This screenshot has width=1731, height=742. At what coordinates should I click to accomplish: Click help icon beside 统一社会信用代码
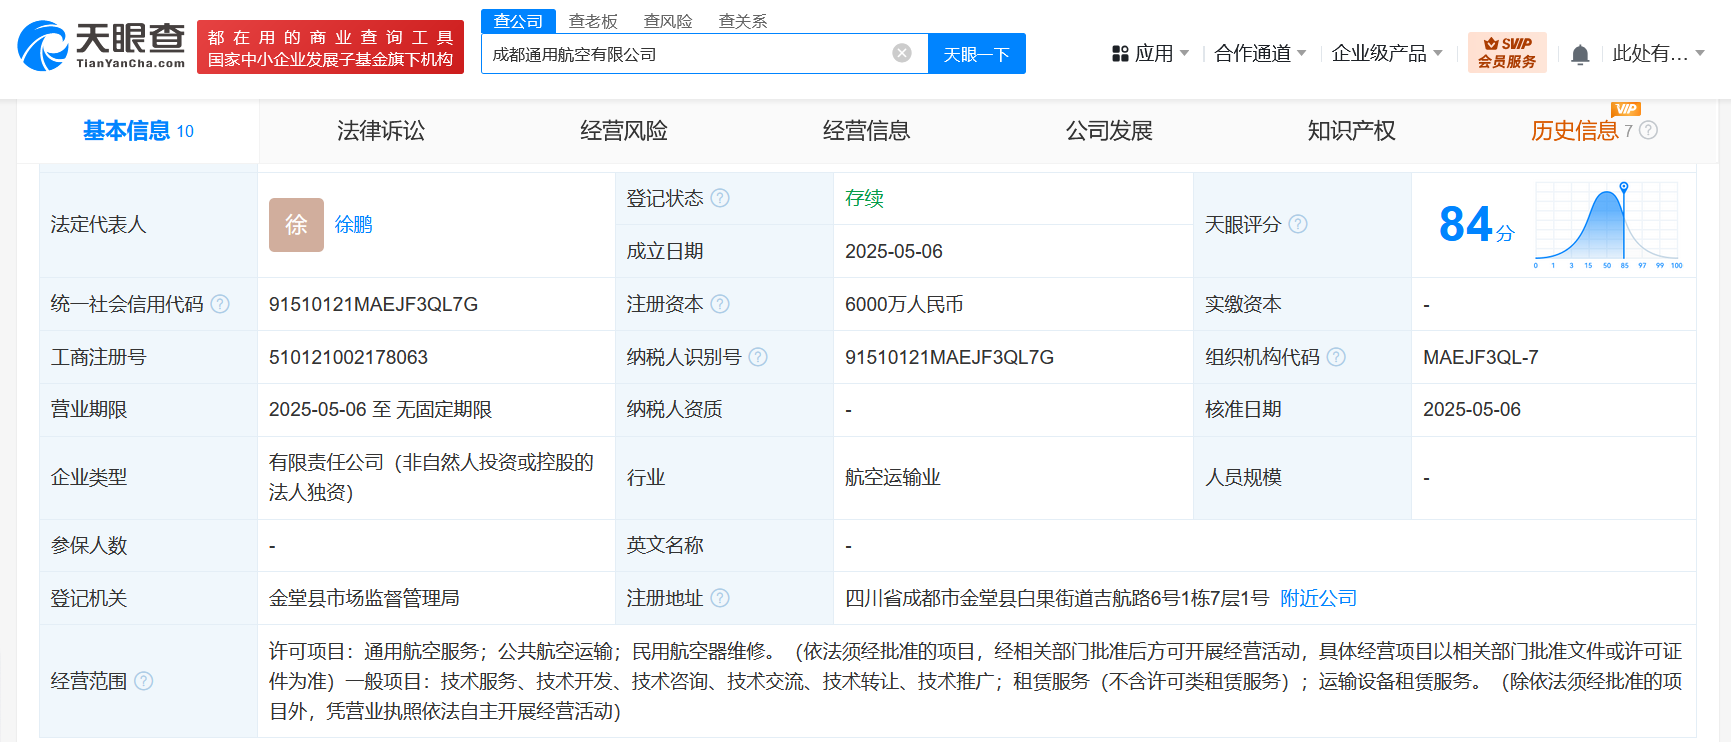coord(220,304)
